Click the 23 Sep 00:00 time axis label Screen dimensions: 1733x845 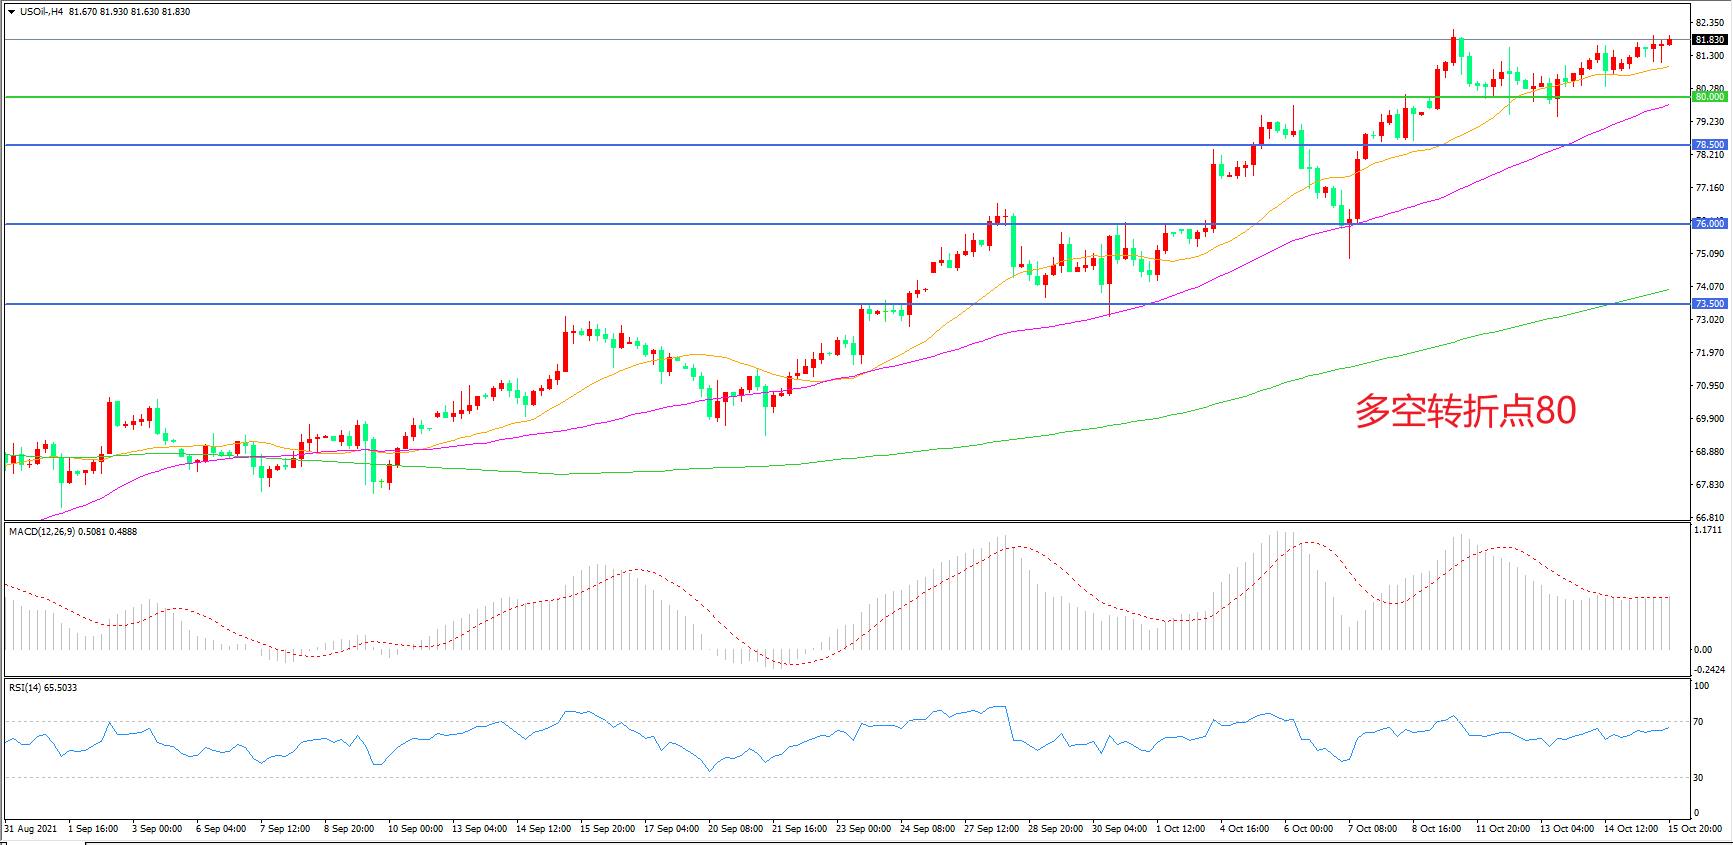[x=863, y=829]
